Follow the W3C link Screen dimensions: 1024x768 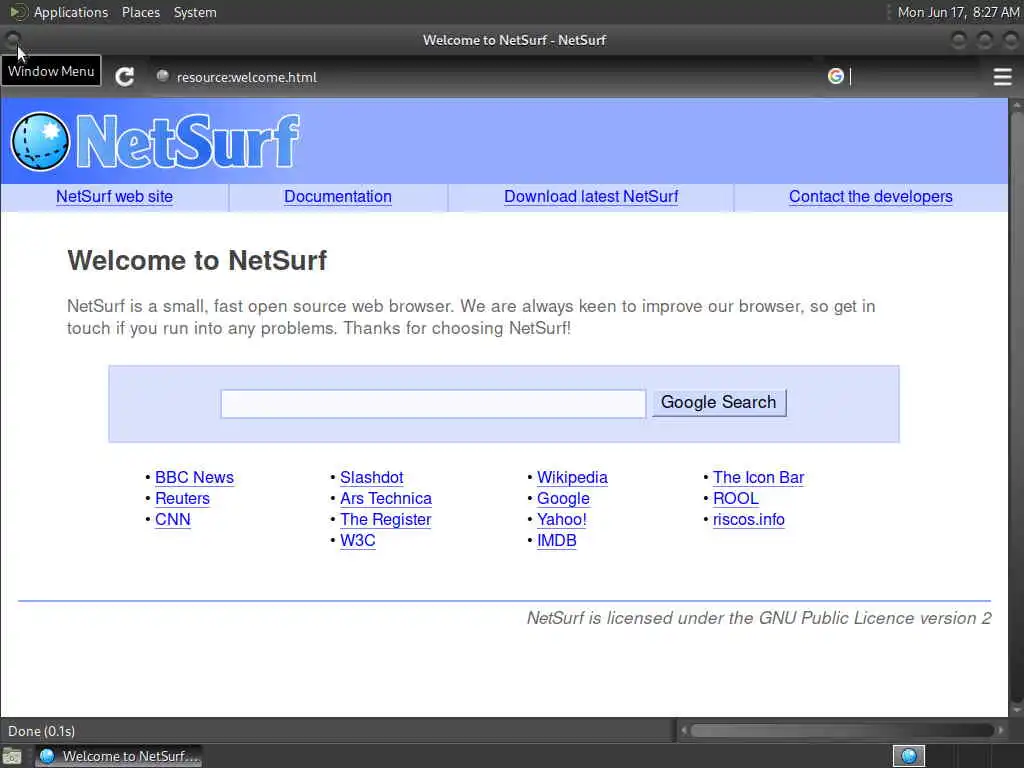(x=357, y=540)
